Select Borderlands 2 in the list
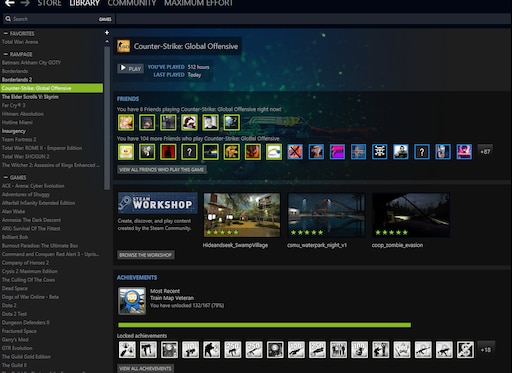The width and height of the screenshot is (512, 373). (17, 80)
